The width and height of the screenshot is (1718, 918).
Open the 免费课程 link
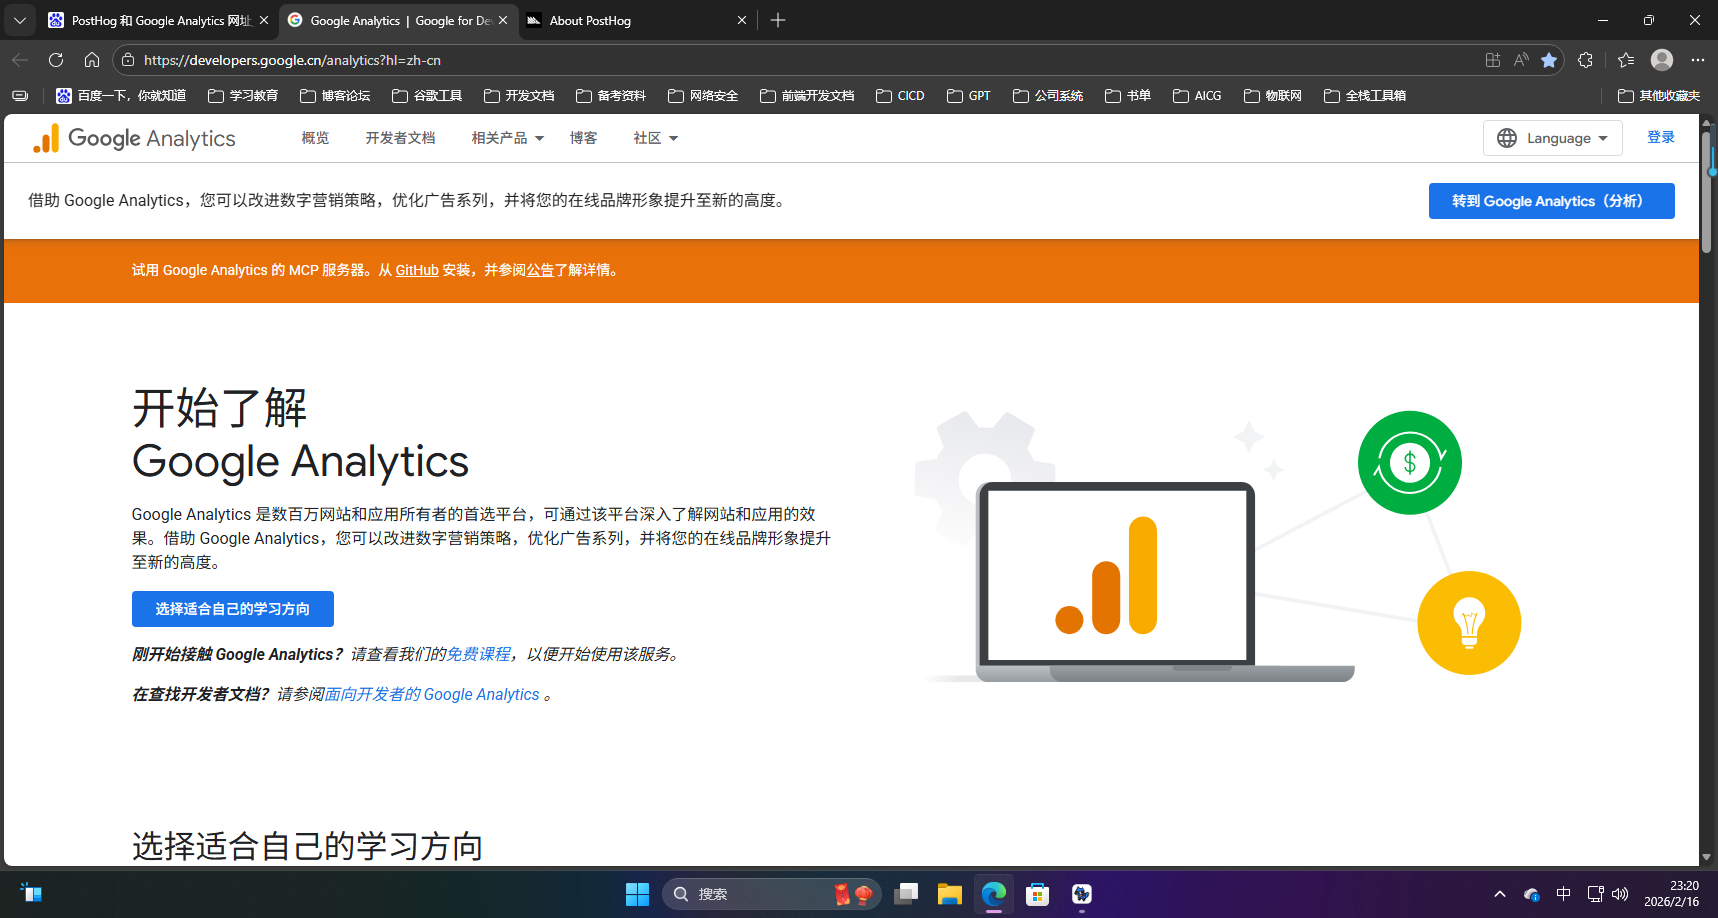478,654
